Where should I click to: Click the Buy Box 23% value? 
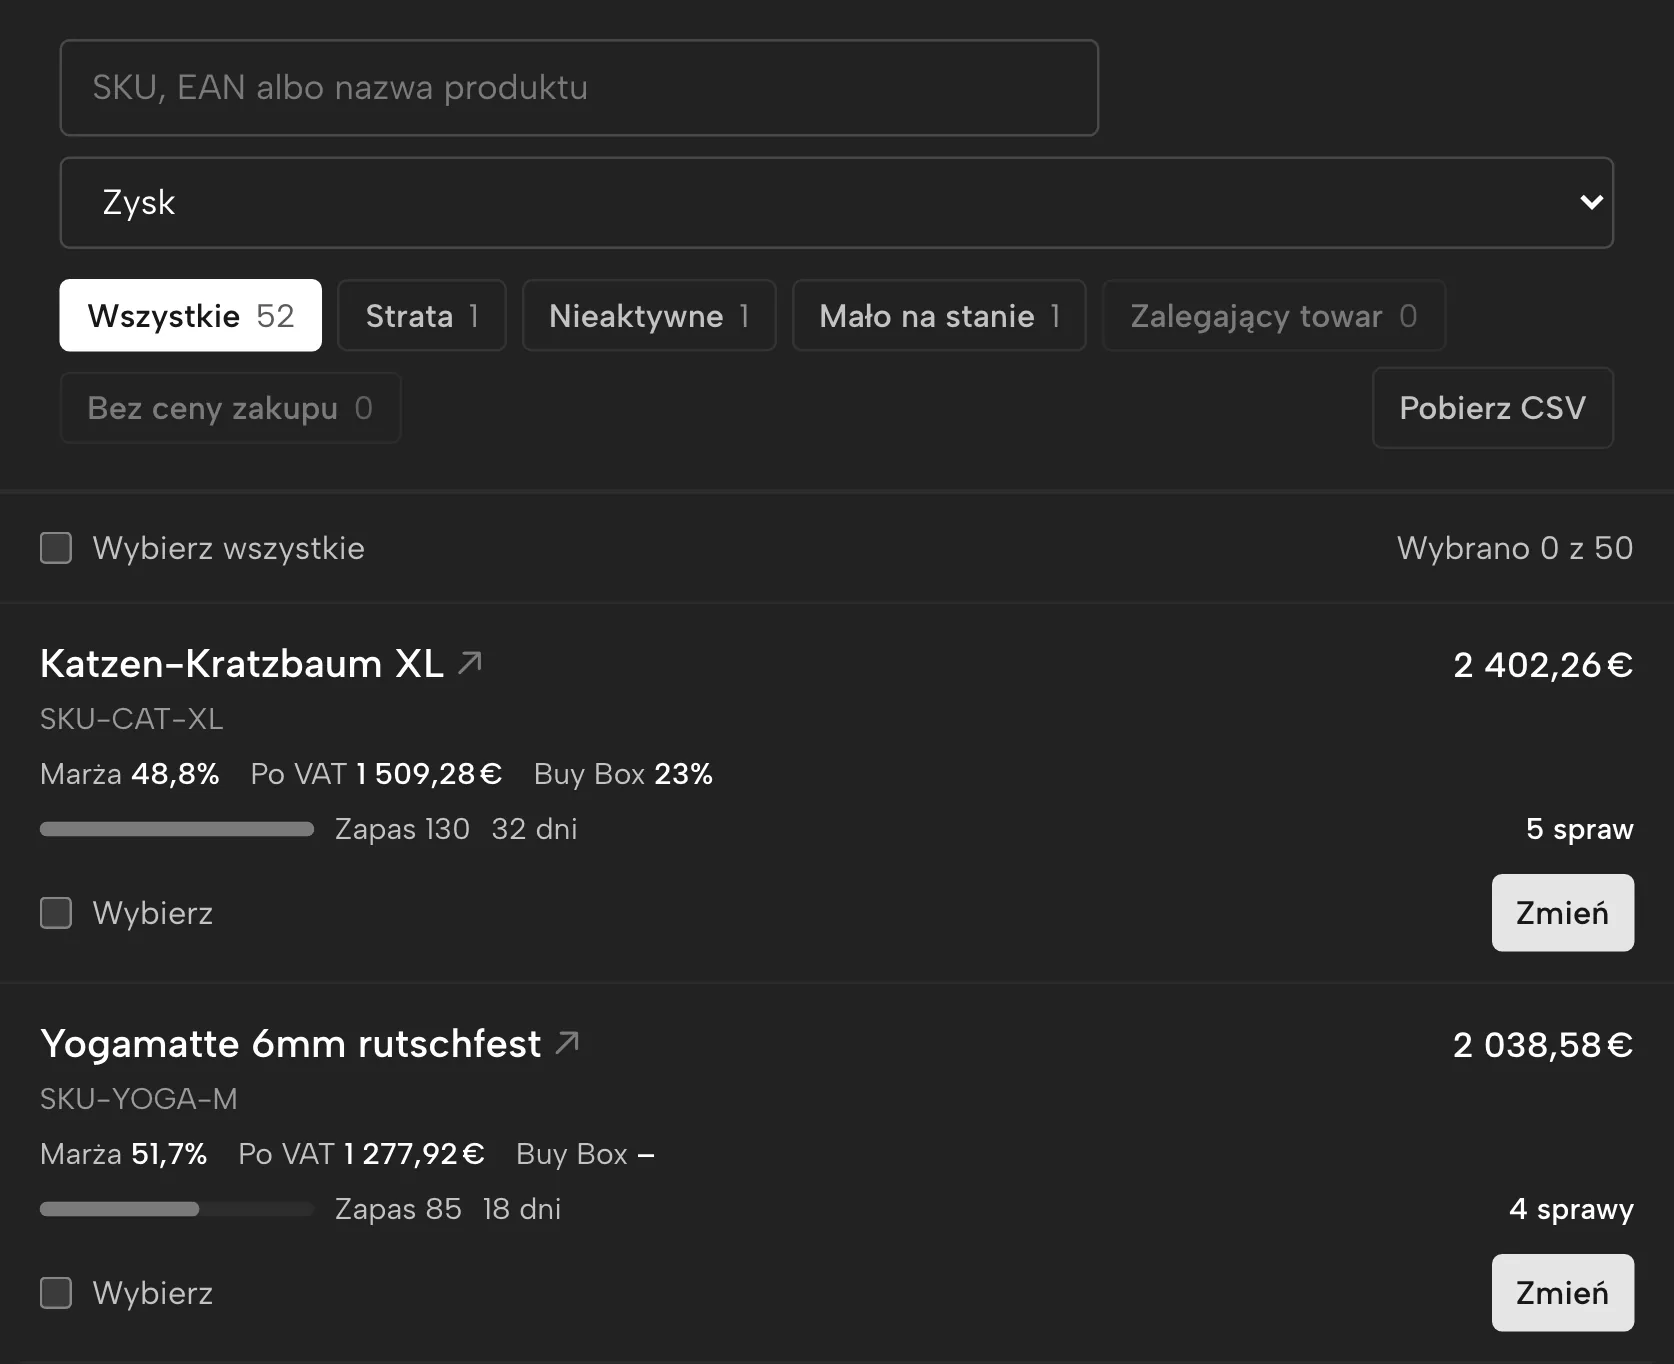pyautogui.click(x=623, y=774)
